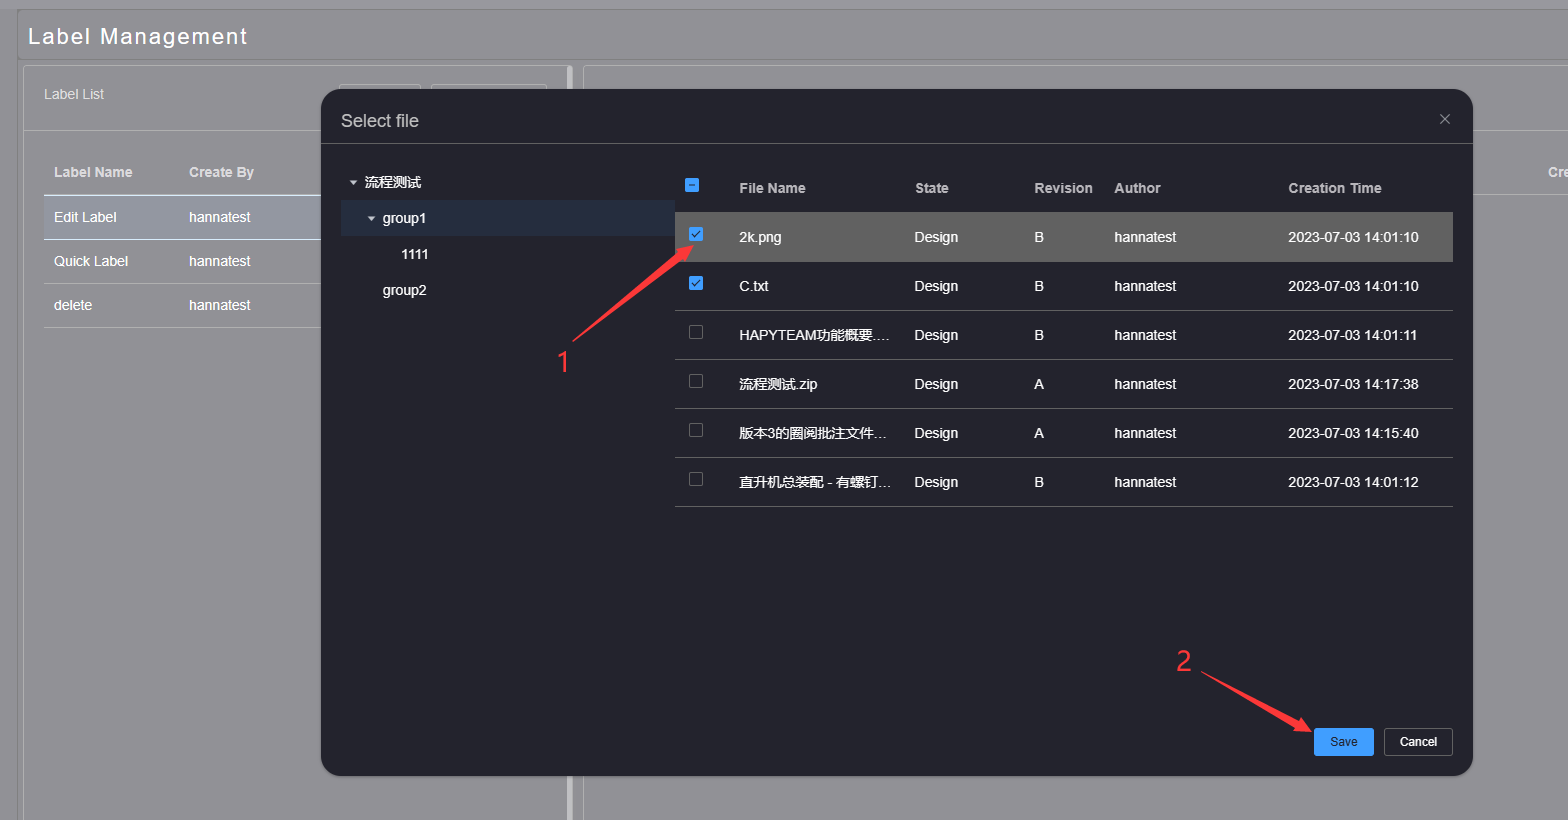
Task: Click Design state in C.txt row
Action: click(x=936, y=286)
